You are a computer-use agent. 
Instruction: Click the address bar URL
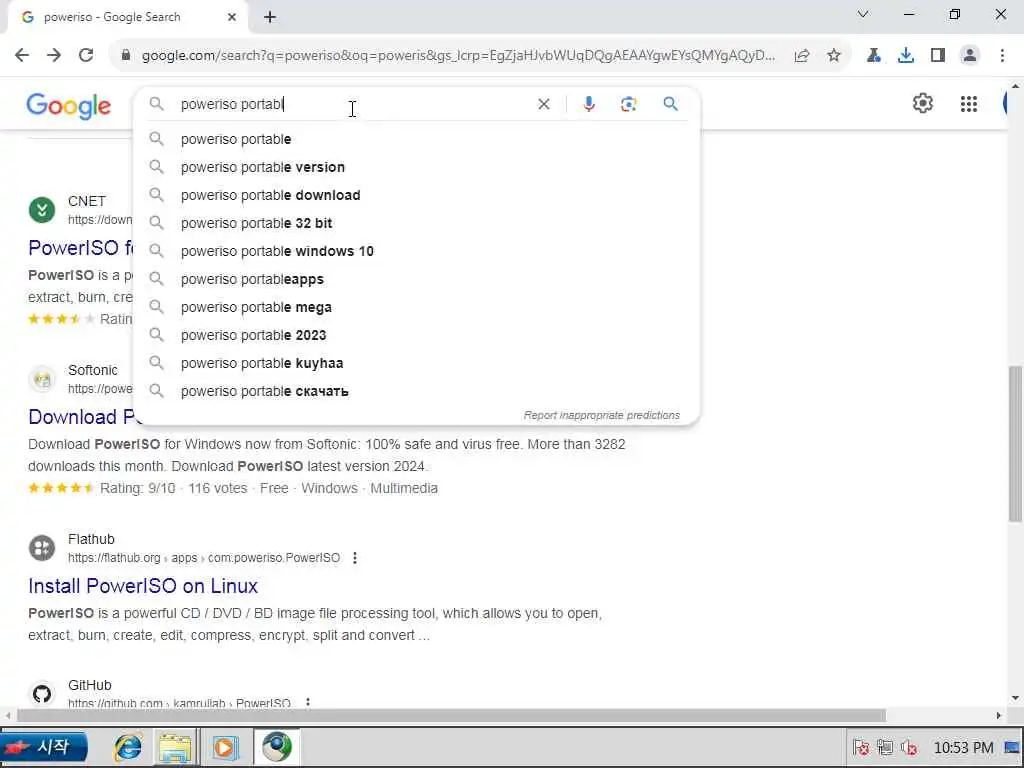coord(458,56)
